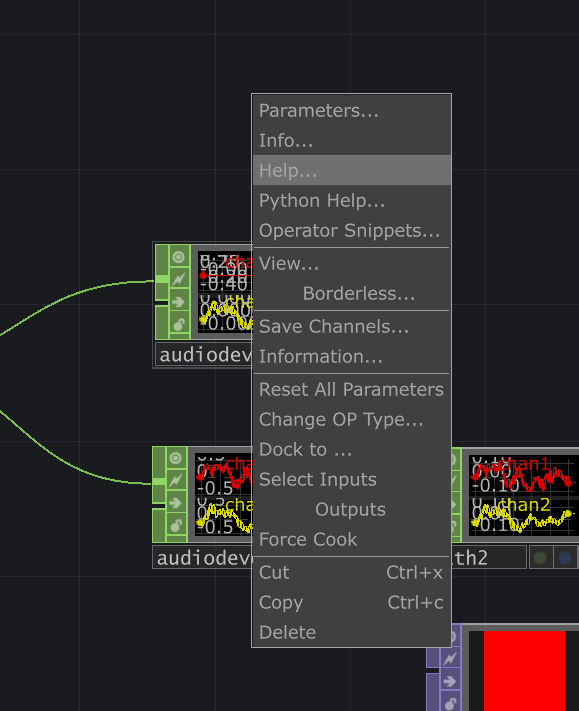Toggle bypass flag on upper audiodevice node
579x711 pixels.
(179, 279)
